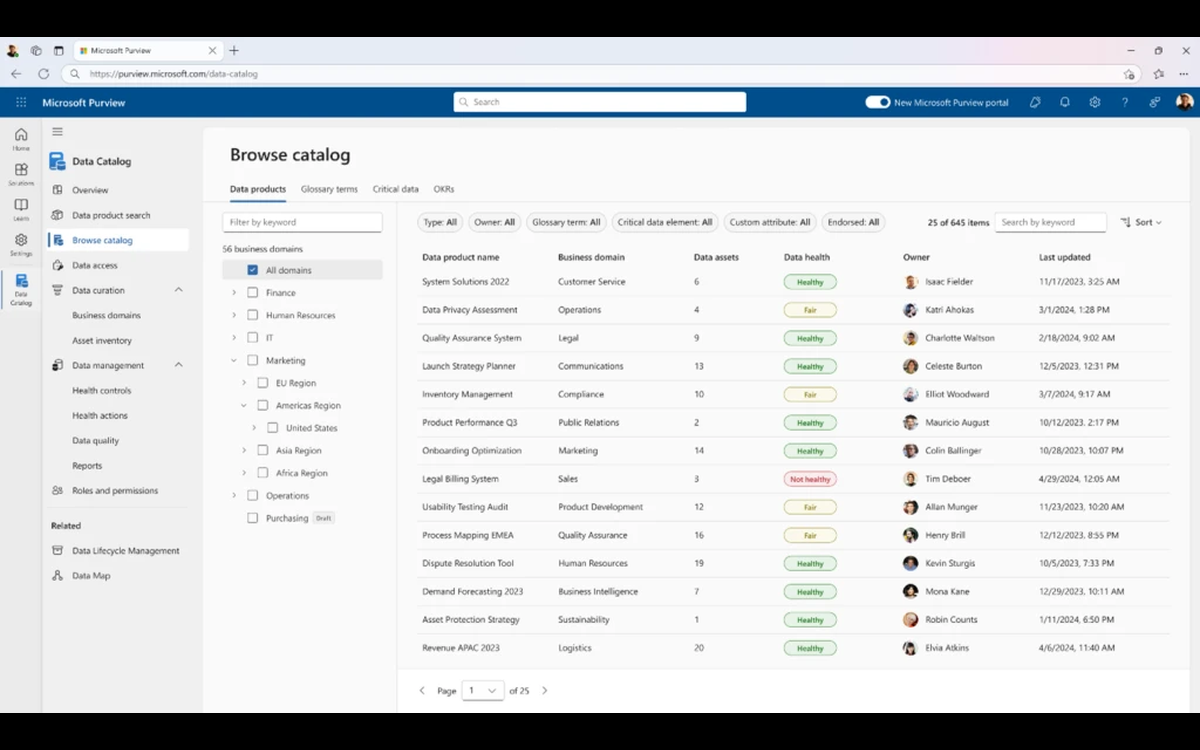Open Health controls in the sidebar
This screenshot has width=1200, height=750.
click(102, 390)
